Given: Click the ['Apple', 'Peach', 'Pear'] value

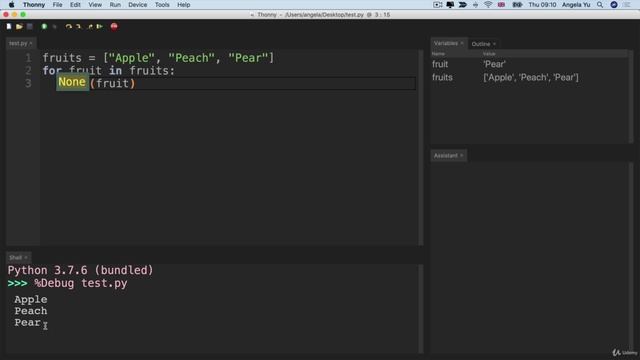Looking at the screenshot, I should point(531,77).
